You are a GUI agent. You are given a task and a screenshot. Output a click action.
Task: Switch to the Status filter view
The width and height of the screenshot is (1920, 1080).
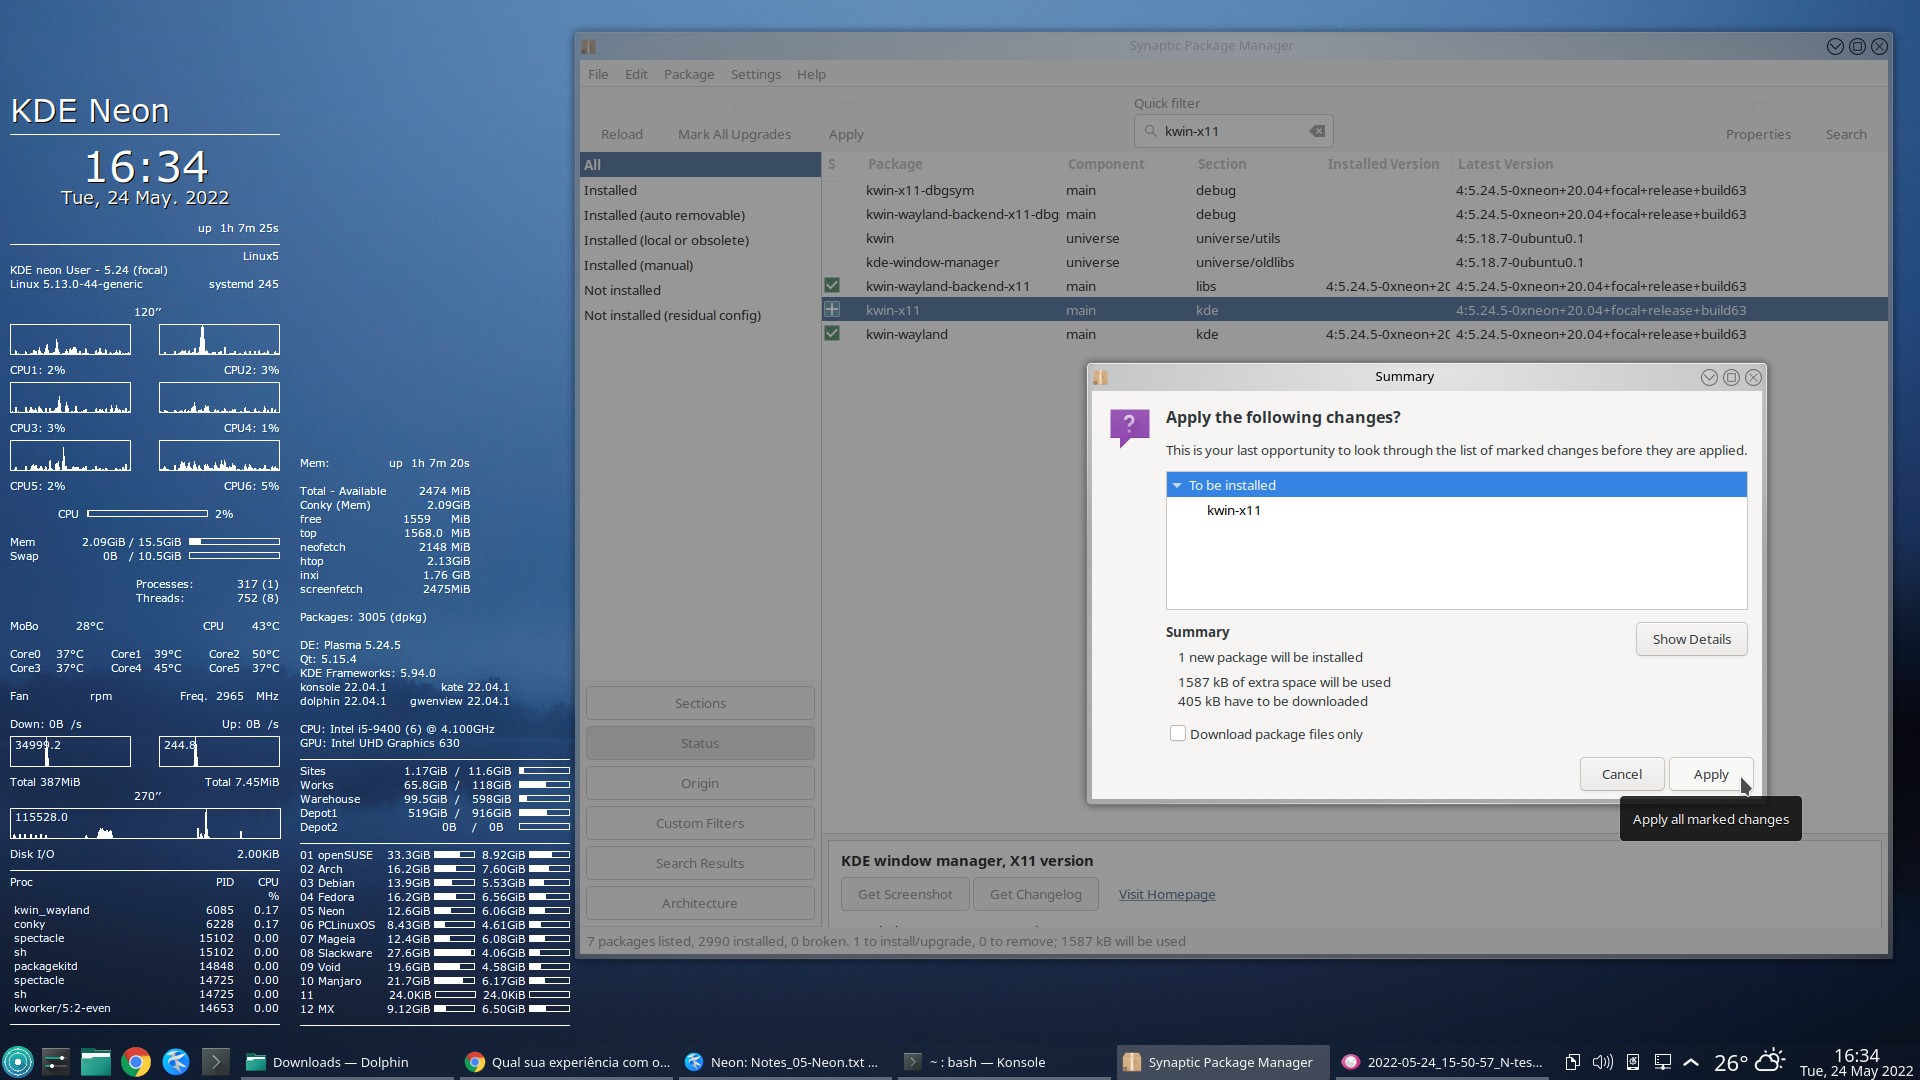tap(700, 743)
